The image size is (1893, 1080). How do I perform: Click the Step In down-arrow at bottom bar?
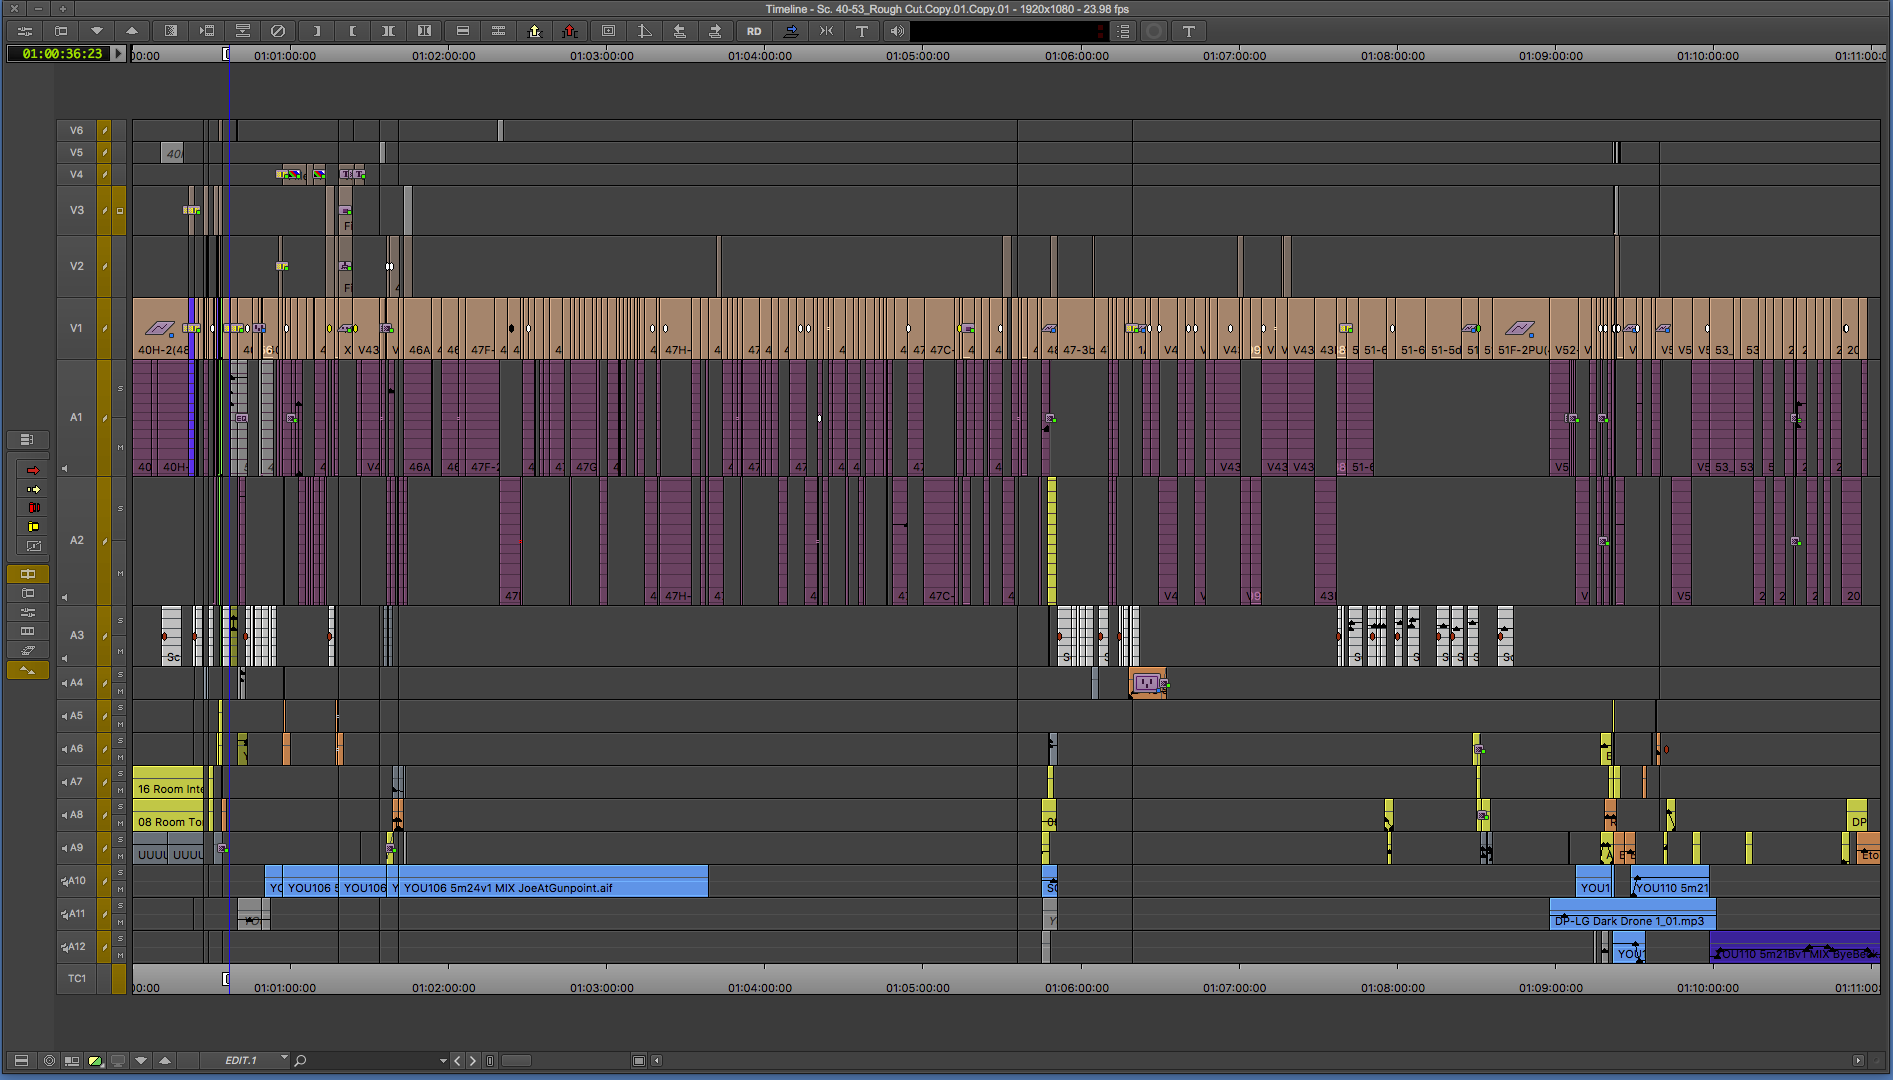[x=141, y=1060]
